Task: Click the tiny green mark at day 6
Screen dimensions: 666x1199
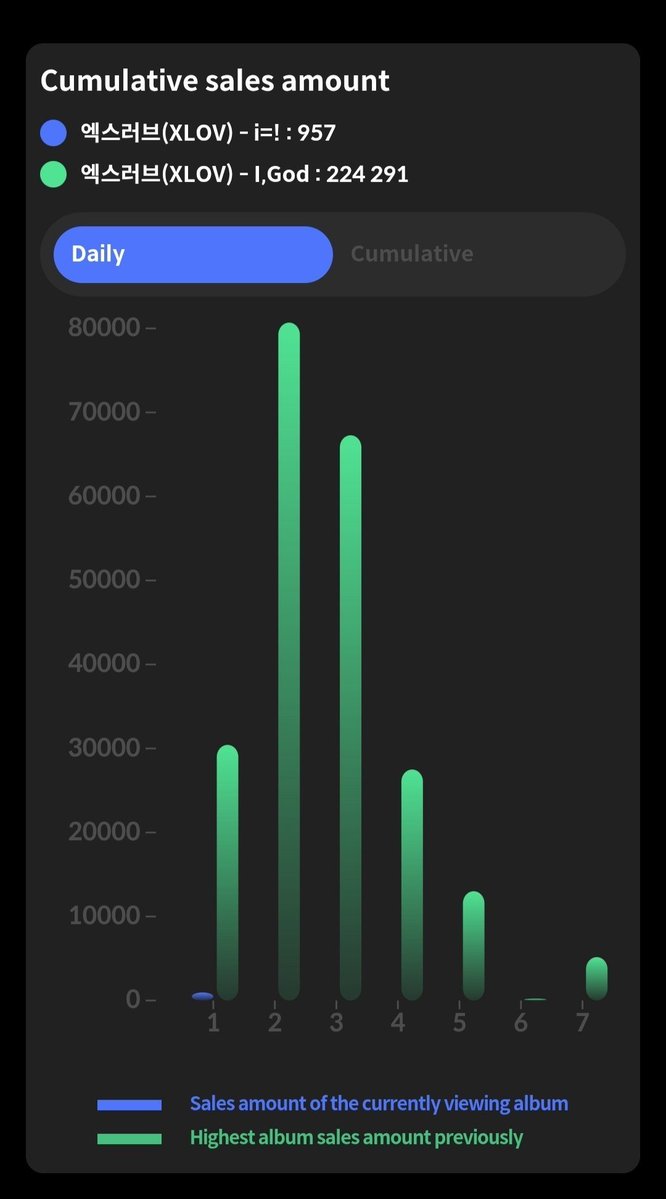Action: click(x=535, y=999)
